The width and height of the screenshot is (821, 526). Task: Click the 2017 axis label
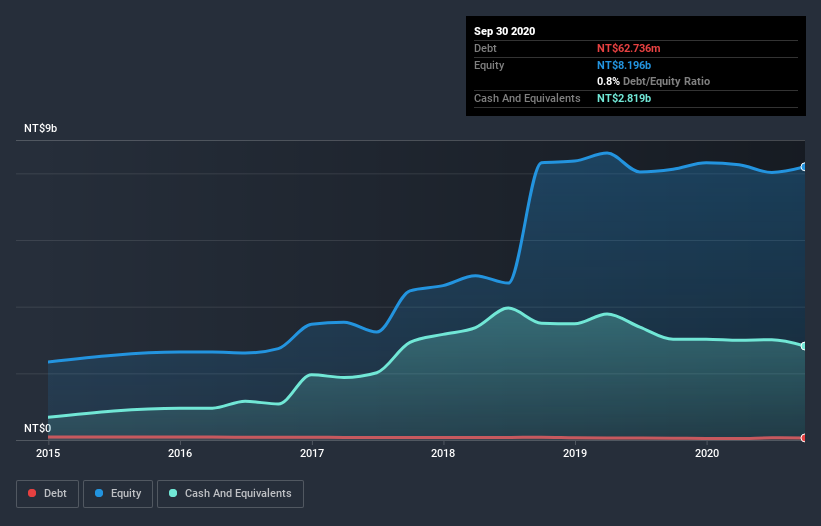point(312,453)
